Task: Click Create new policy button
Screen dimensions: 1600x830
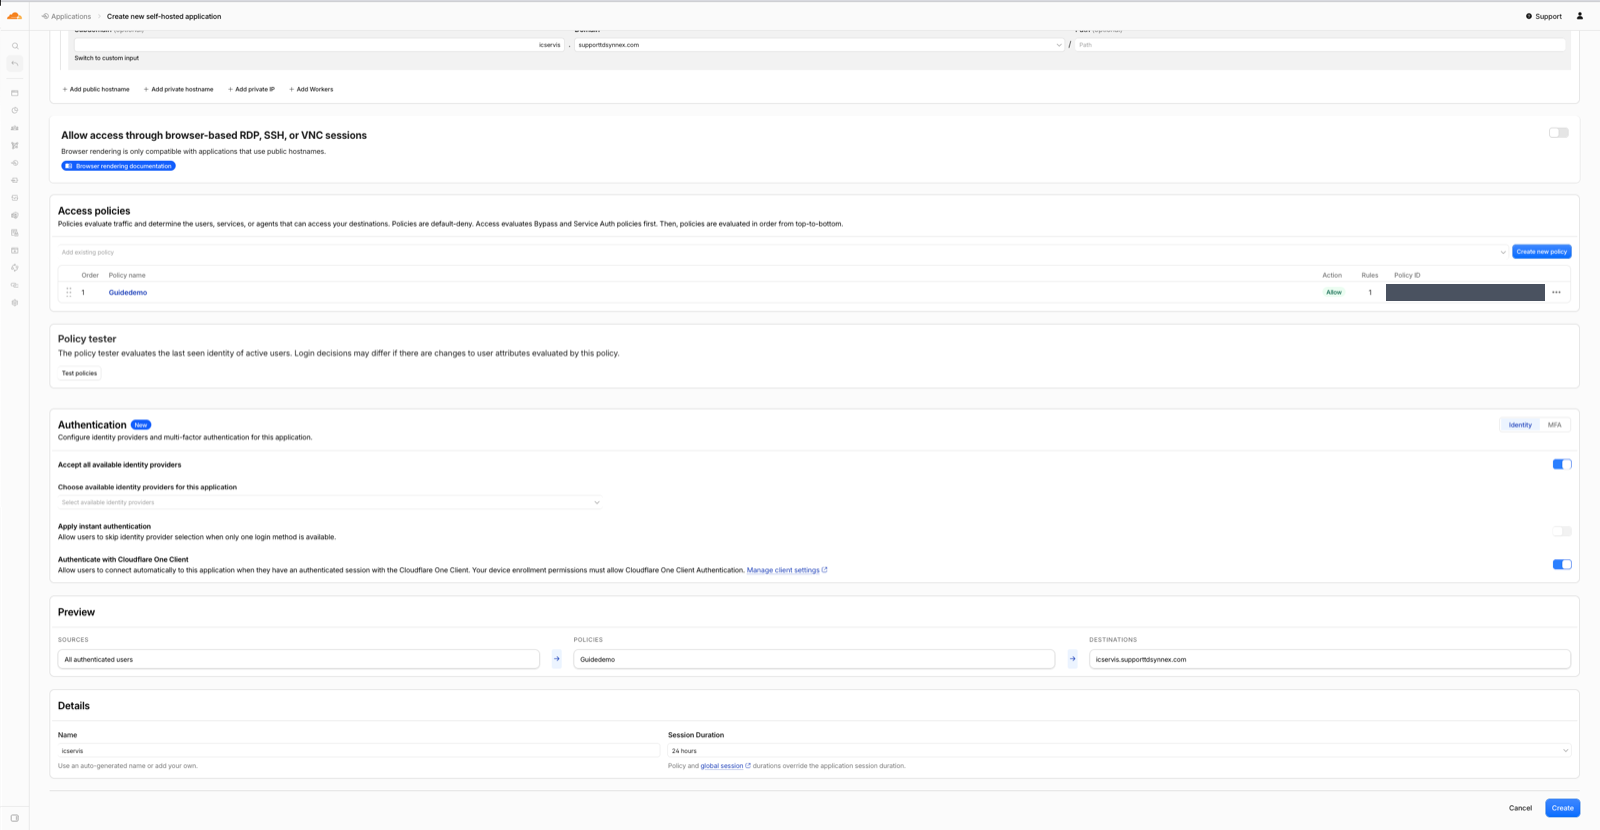Action: (1541, 252)
